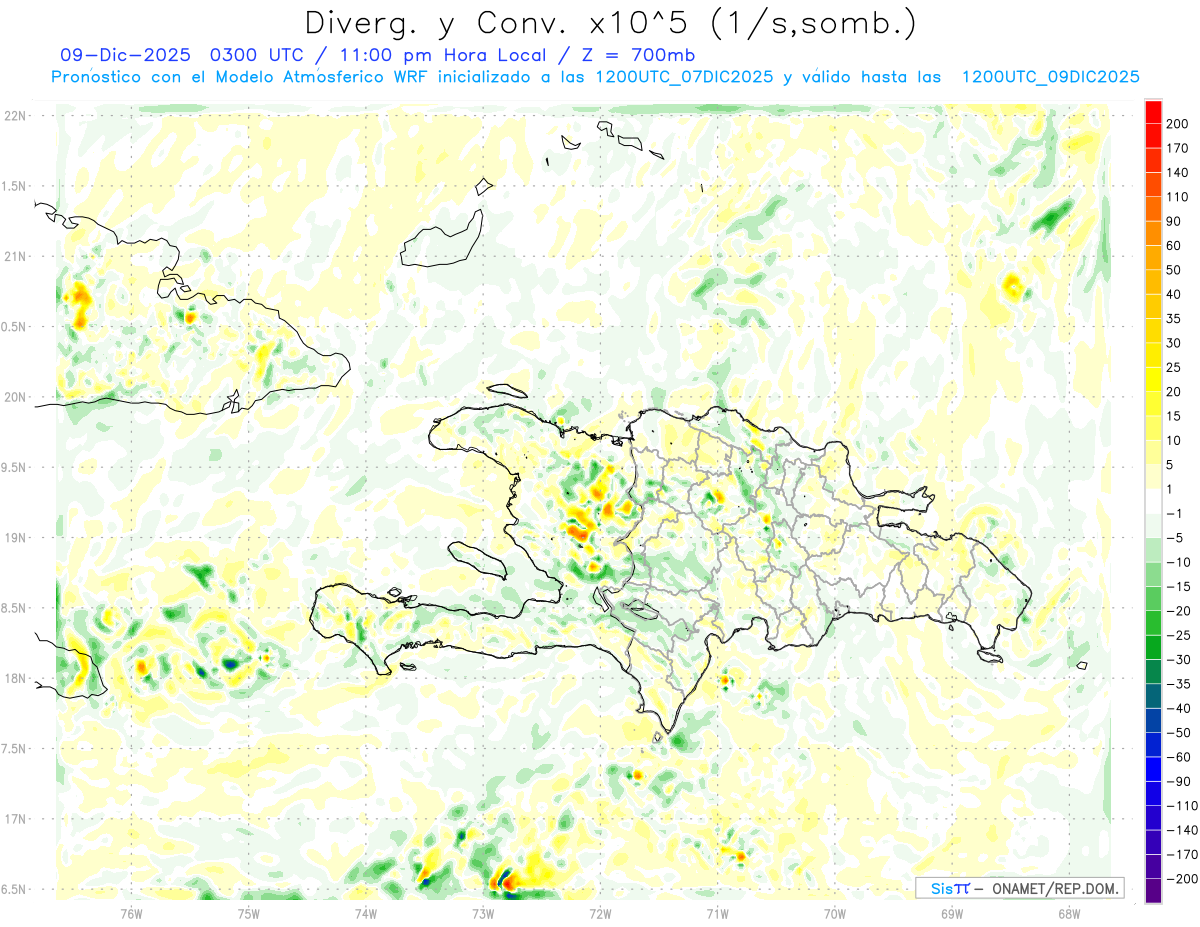Click the 68W longitude label

point(1068,913)
